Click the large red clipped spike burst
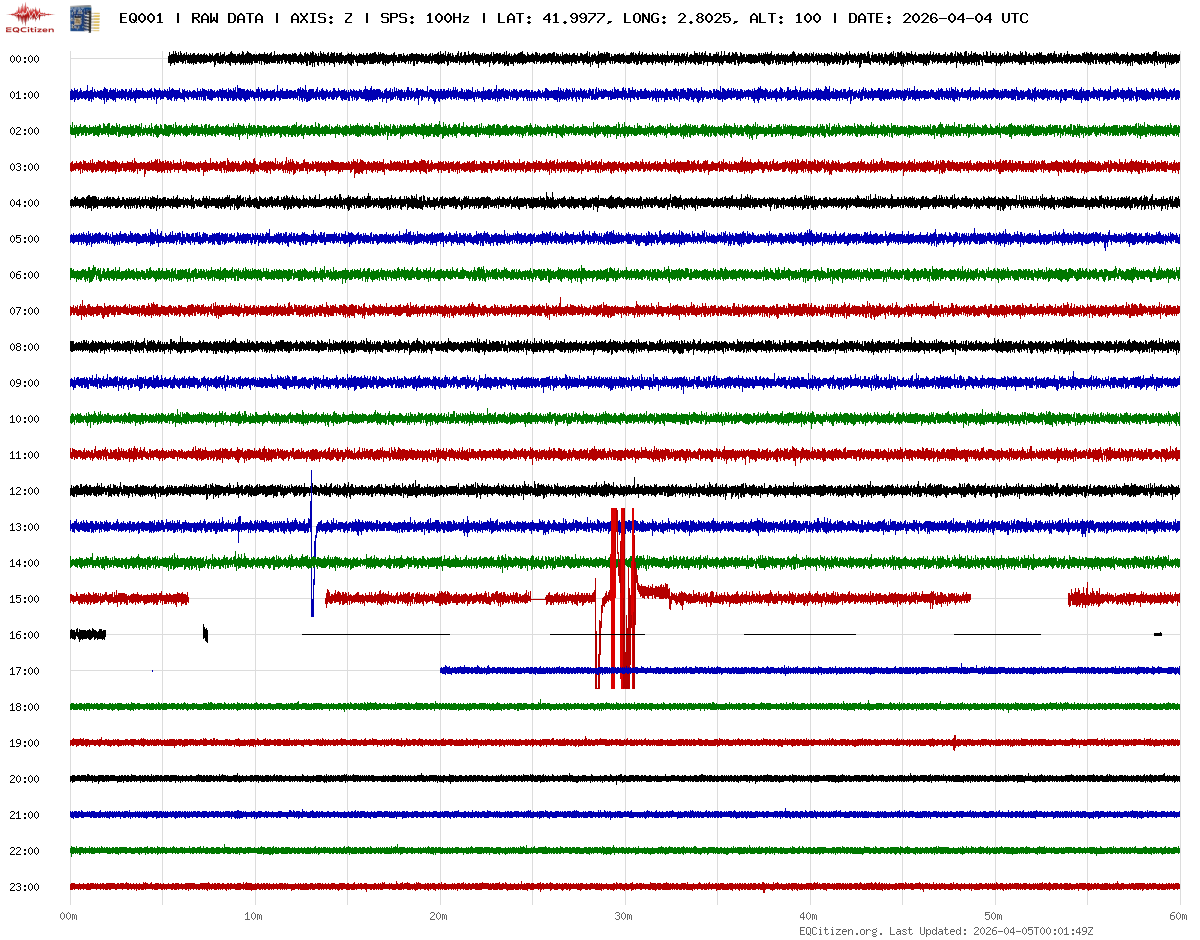 pyautogui.click(x=623, y=598)
